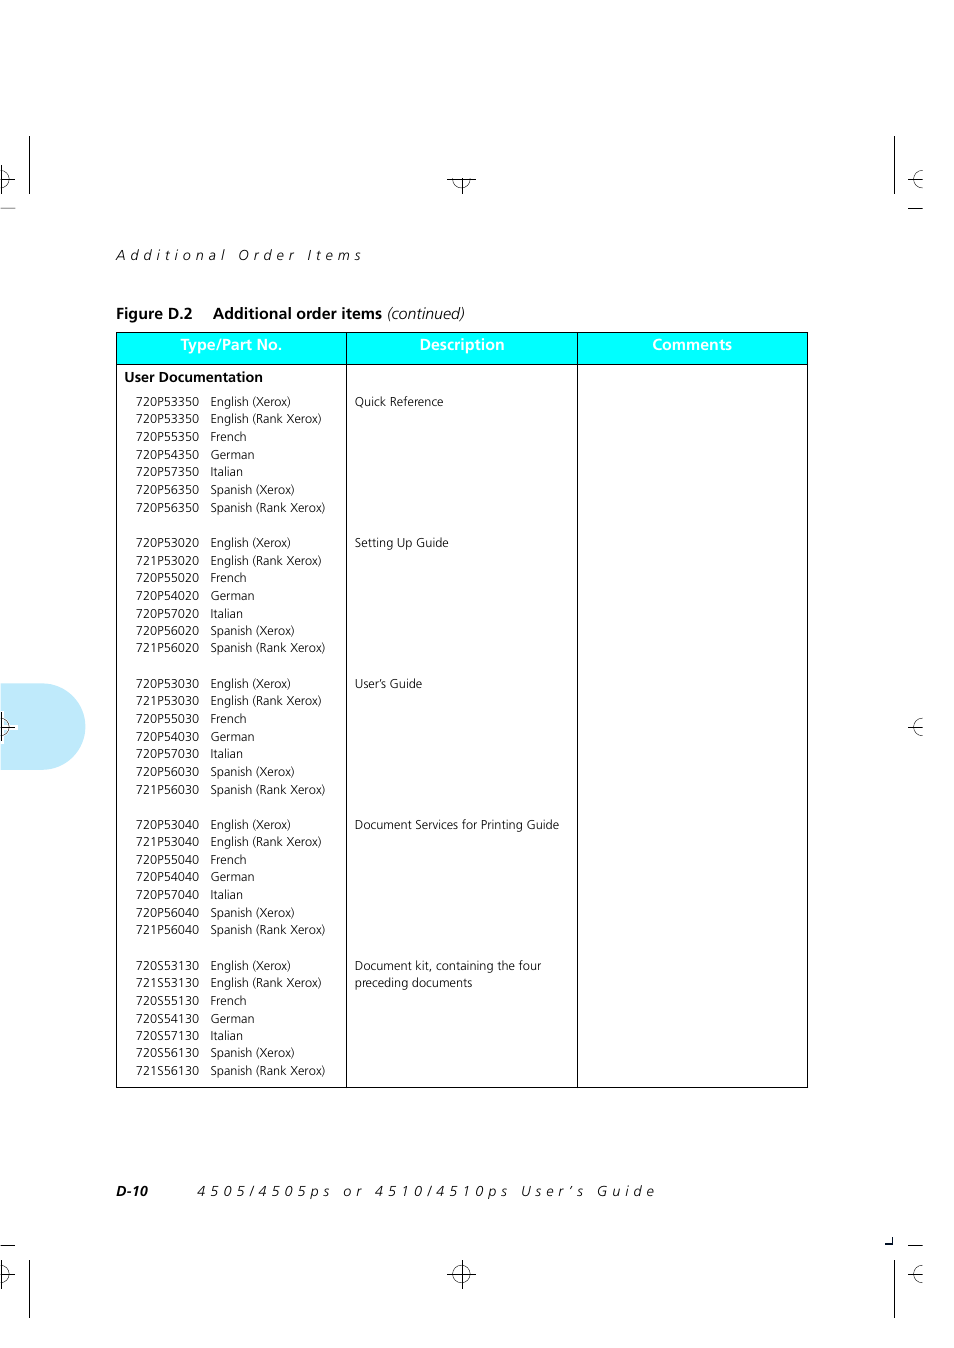Select part number 720S55130

pyautogui.click(x=167, y=1001)
